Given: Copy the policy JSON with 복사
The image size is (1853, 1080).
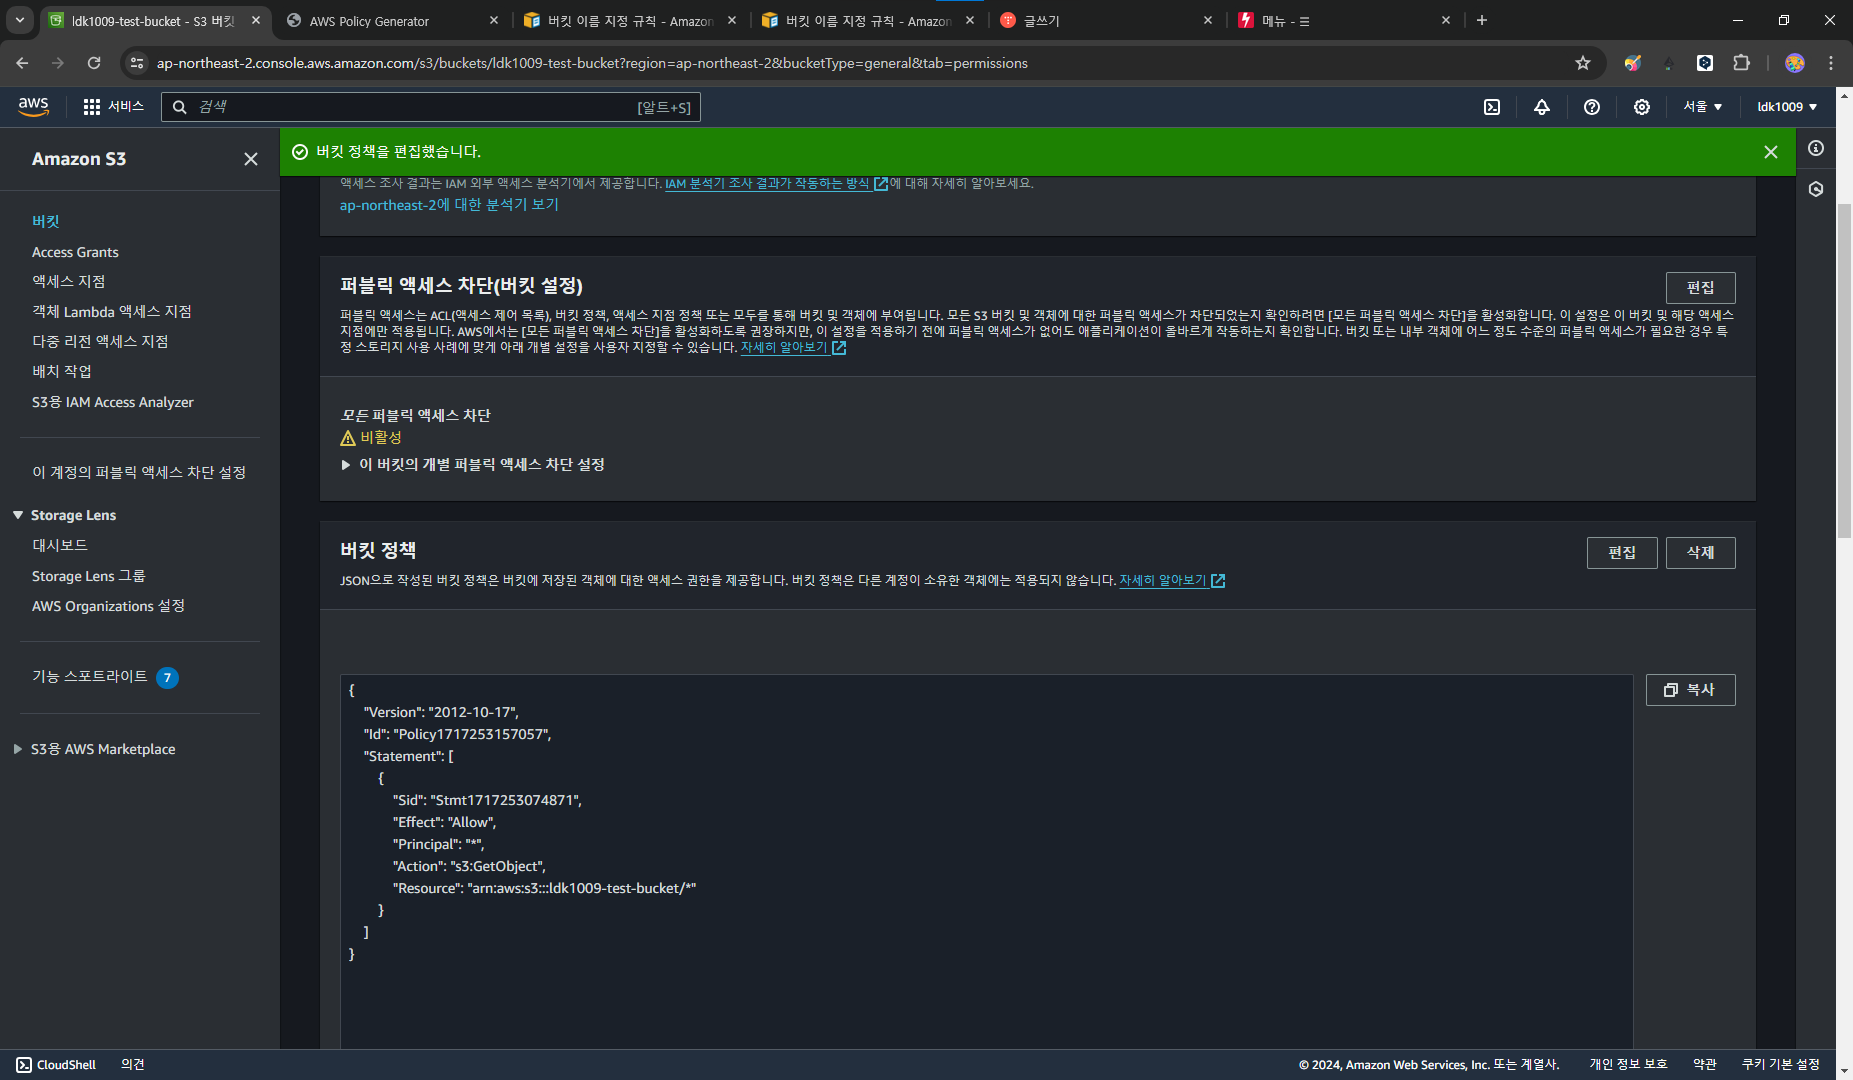Looking at the screenshot, I should tap(1690, 690).
